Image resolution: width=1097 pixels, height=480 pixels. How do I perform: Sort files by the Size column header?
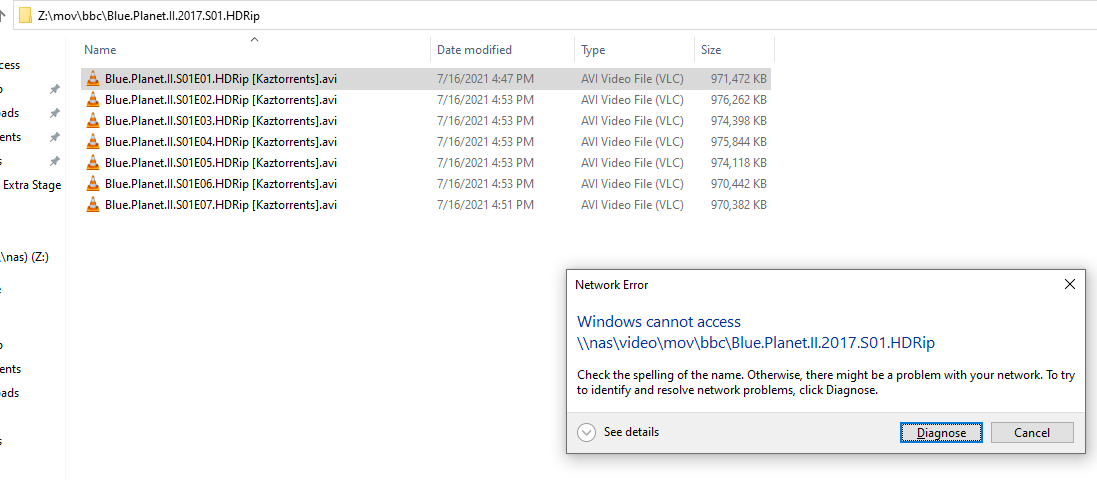coord(711,50)
